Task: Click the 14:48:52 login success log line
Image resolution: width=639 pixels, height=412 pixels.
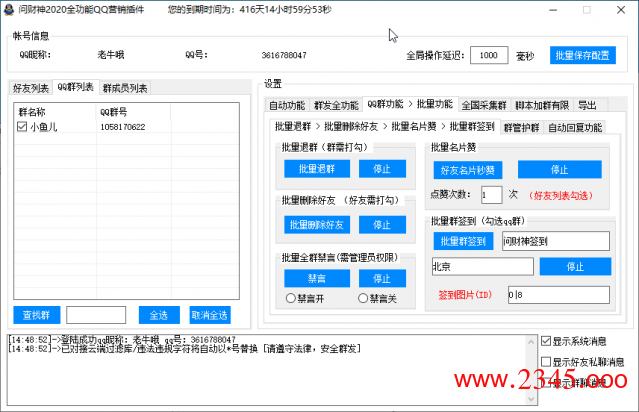Action: pyautogui.click(x=122, y=340)
